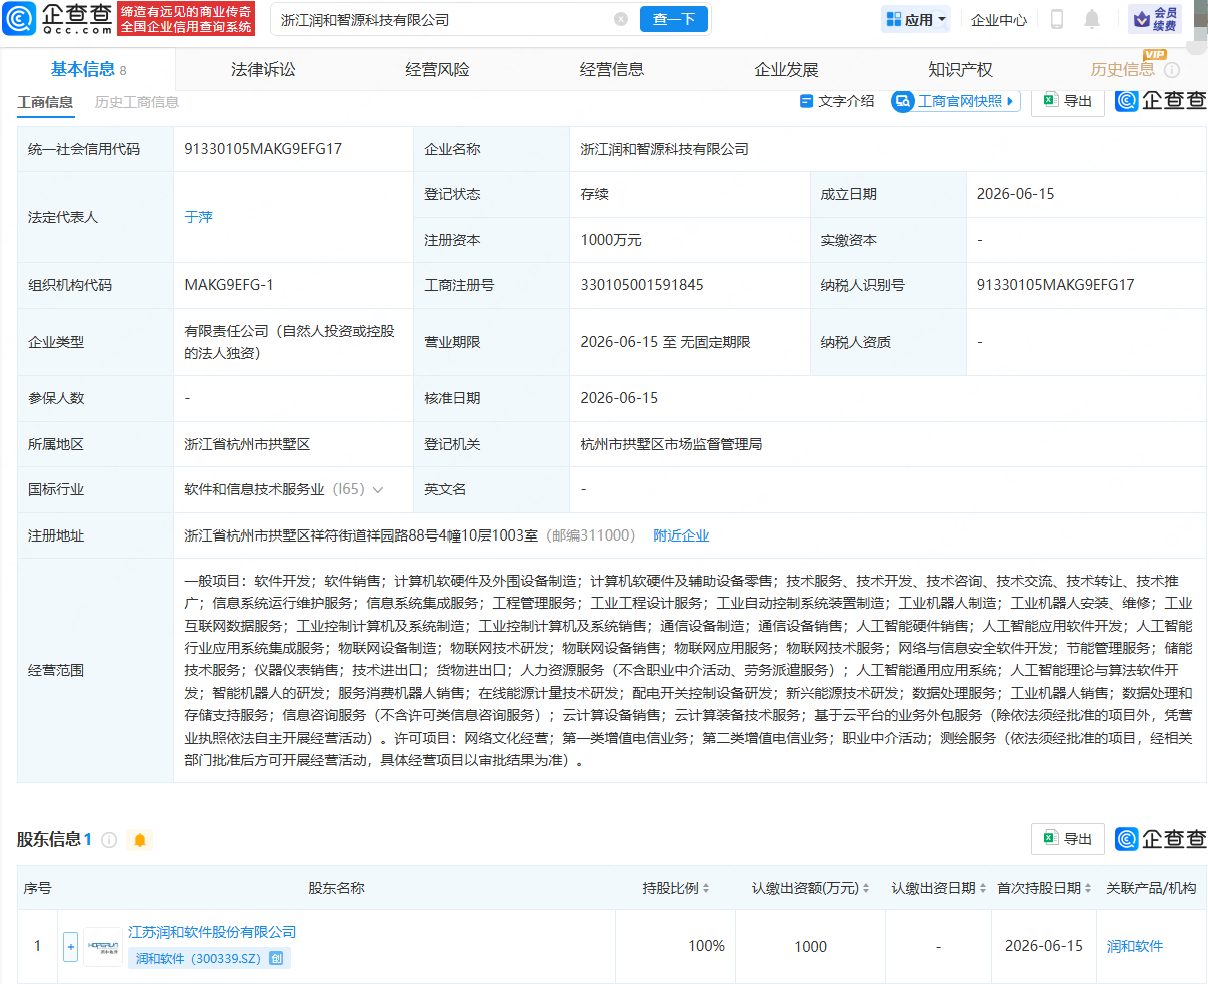Expand the 国标行业 chevron after (I65)
Screen dimensions: 1208x984
pos(378,490)
